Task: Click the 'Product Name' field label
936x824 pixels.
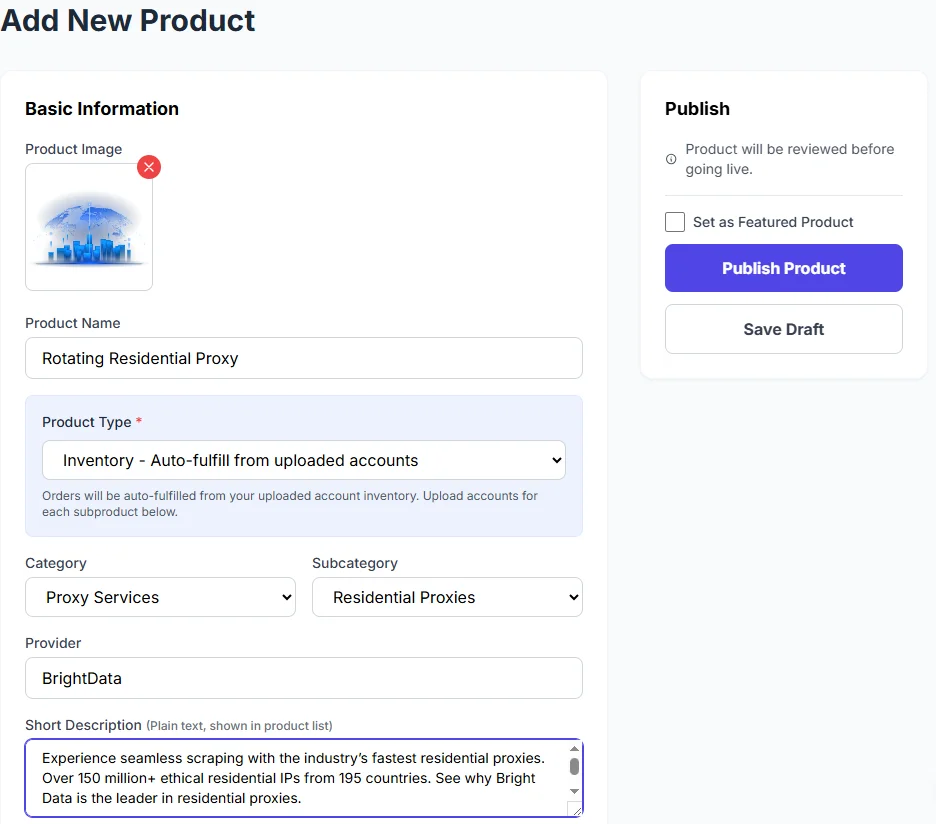Action: 73,323
